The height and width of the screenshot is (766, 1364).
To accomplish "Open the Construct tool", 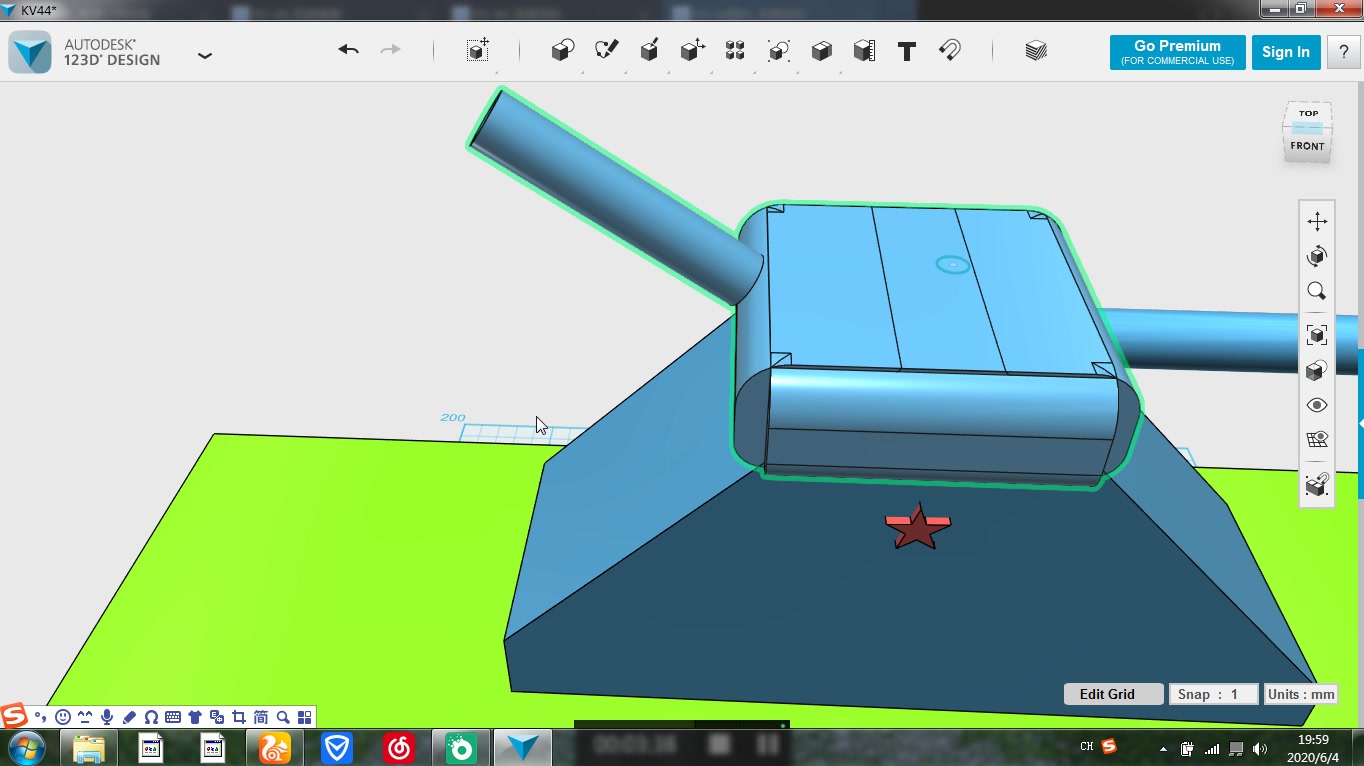I will tap(649, 51).
